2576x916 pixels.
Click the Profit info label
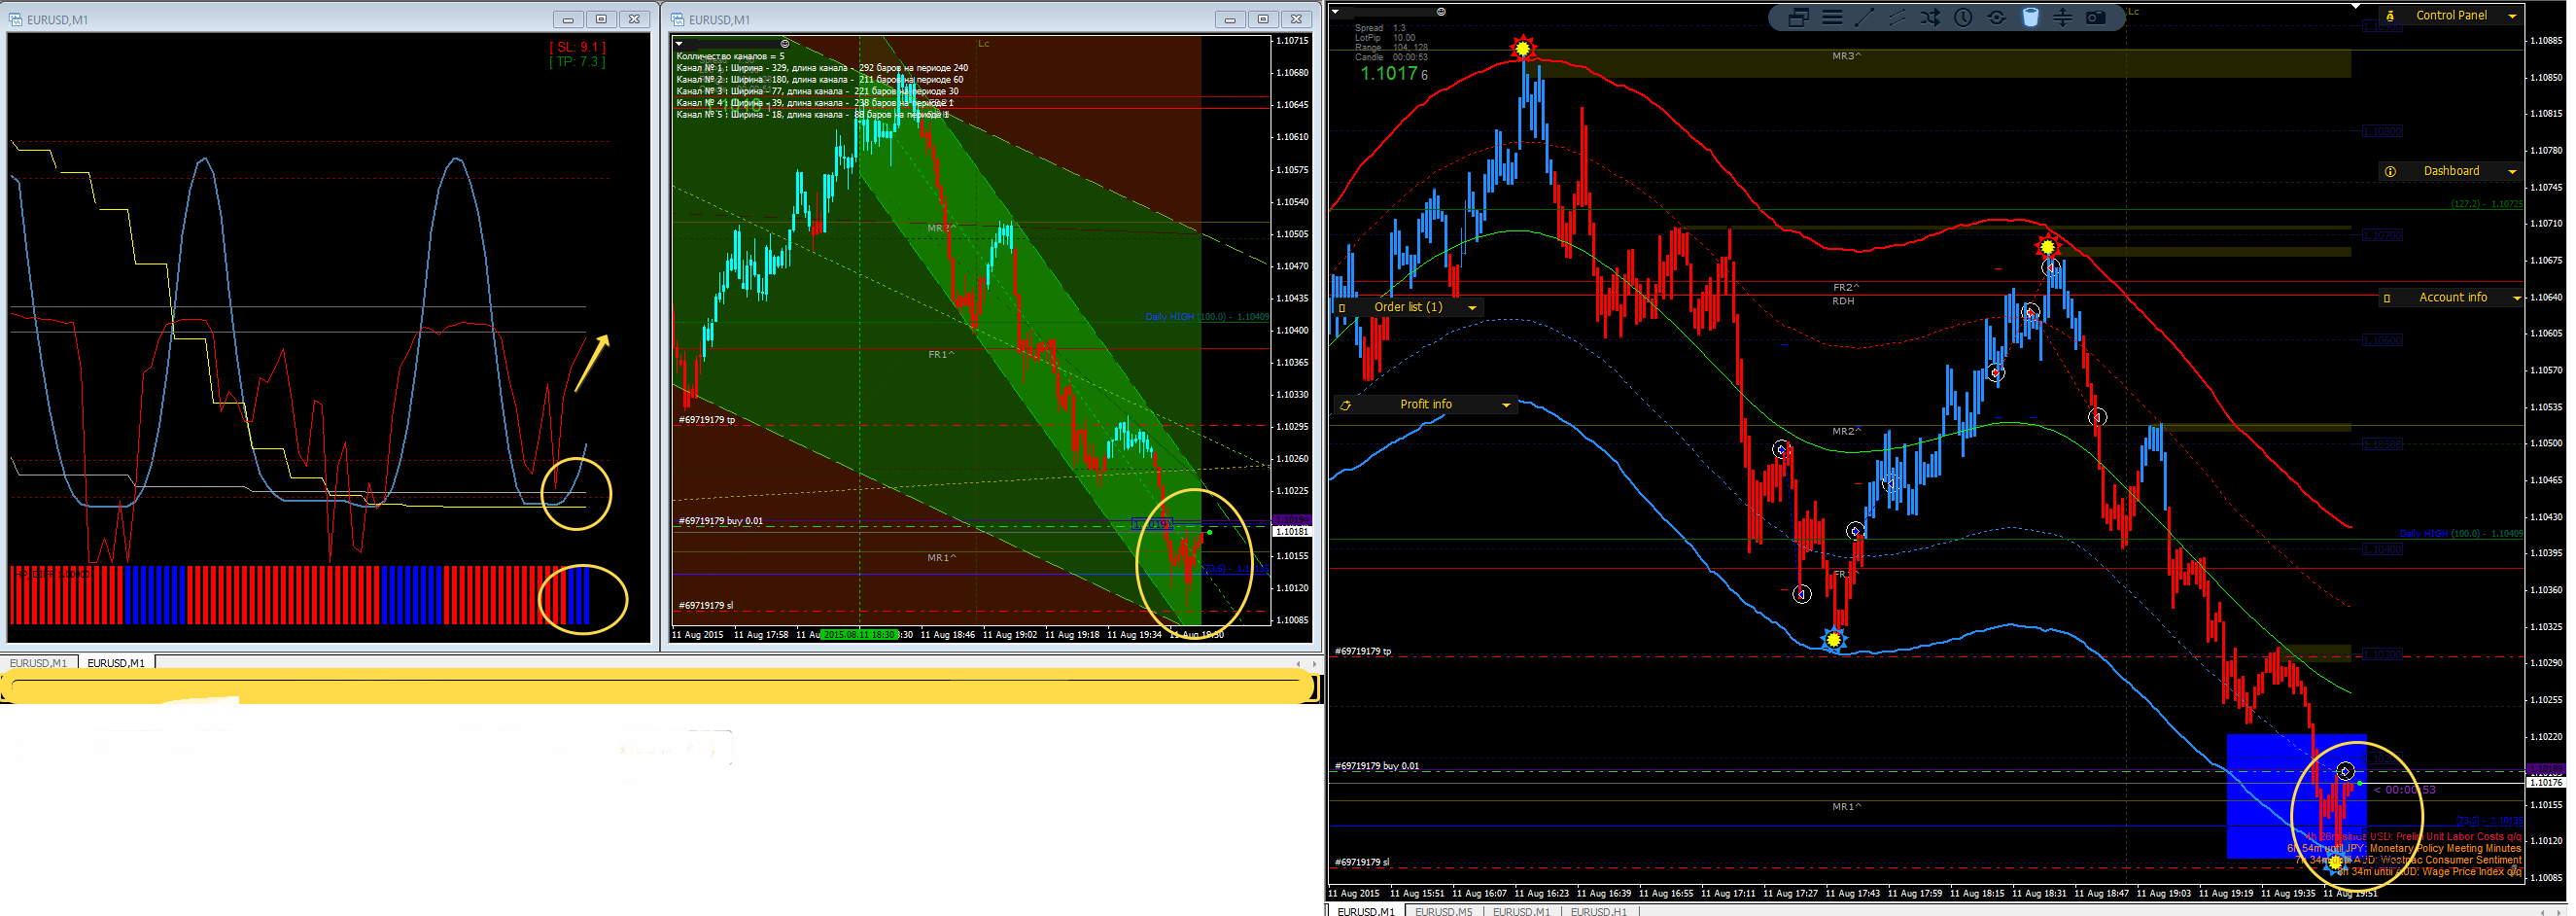tap(1425, 405)
